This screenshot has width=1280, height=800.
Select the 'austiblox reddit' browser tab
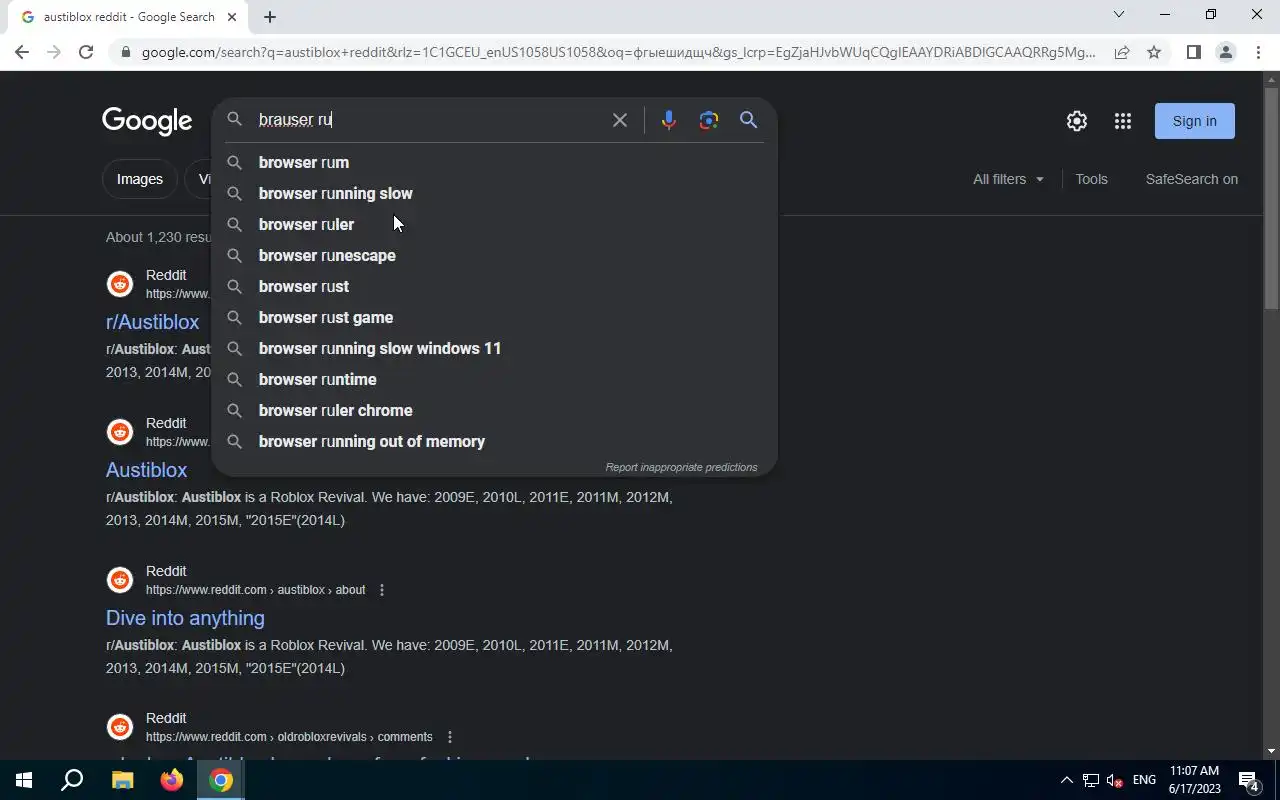130,17
